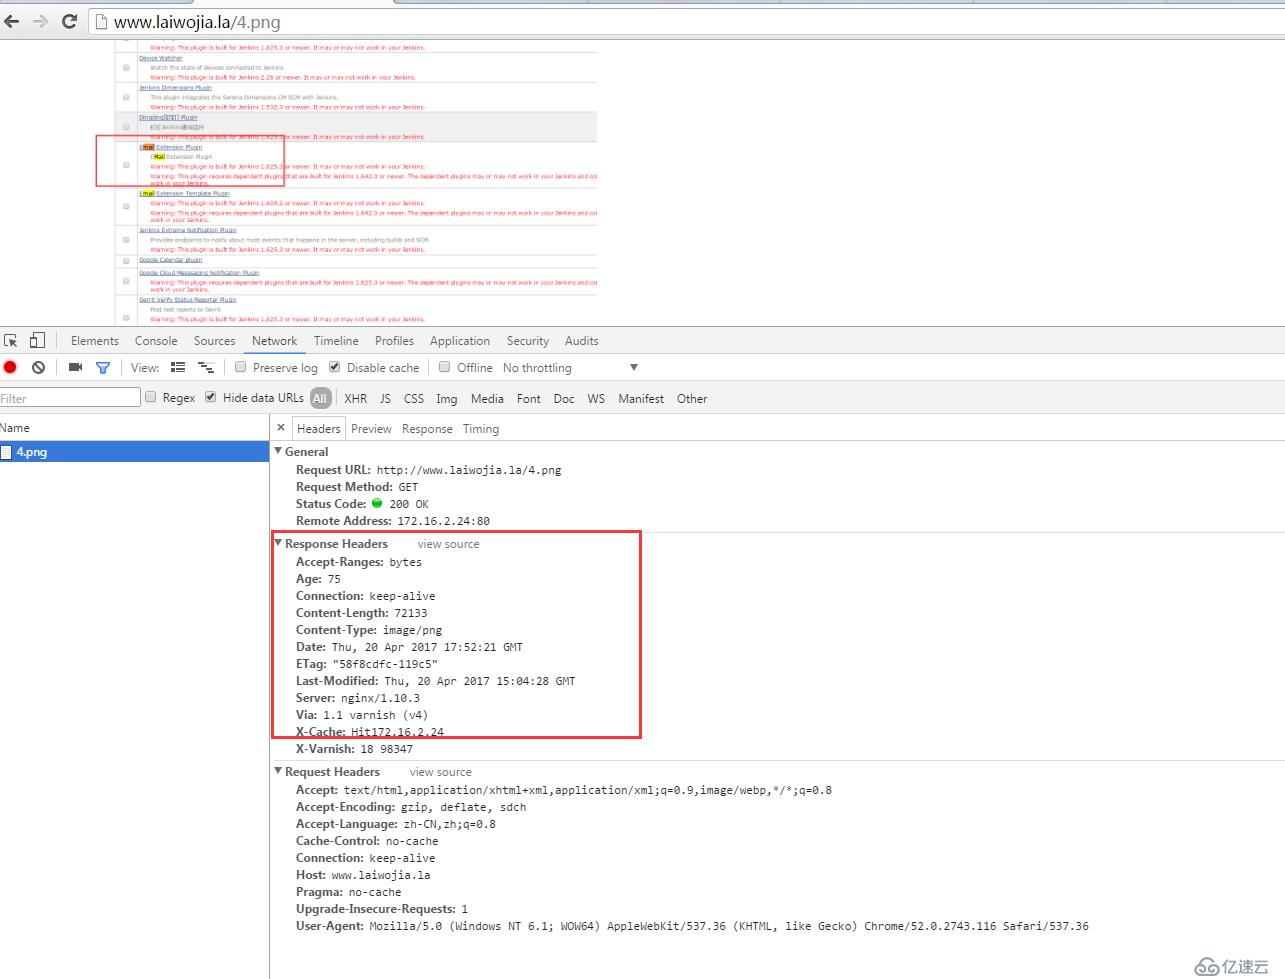The height and width of the screenshot is (979, 1285).
Task: Toggle the network filter funnel icon
Action: [x=102, y=368]
